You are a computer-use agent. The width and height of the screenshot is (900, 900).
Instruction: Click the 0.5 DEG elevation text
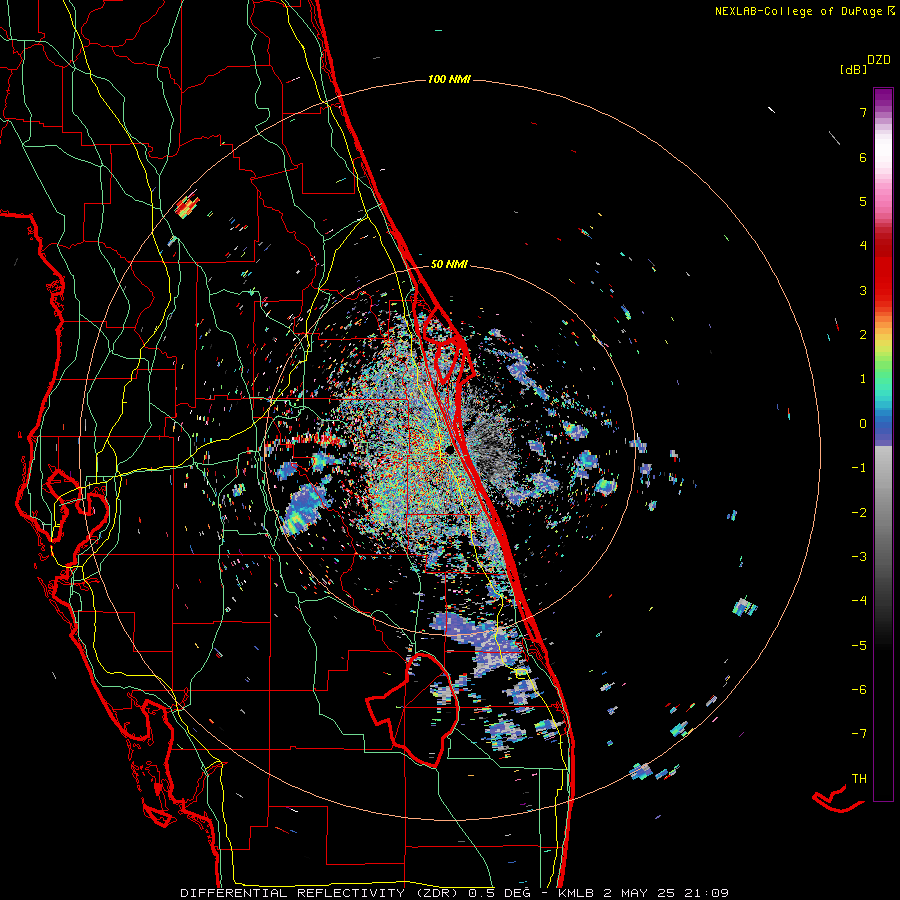499,893
